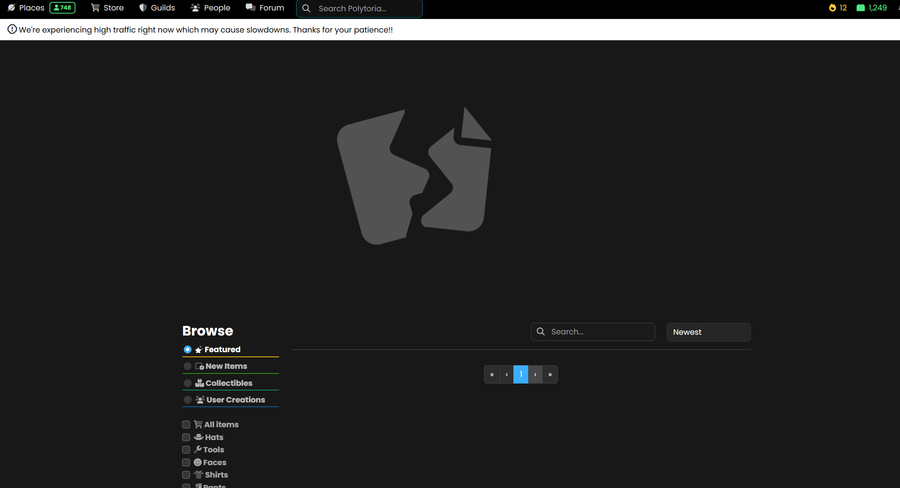The image size is (900, 488).
Task: Select the Collectibles radio option
Action: (x=187, y=383)
